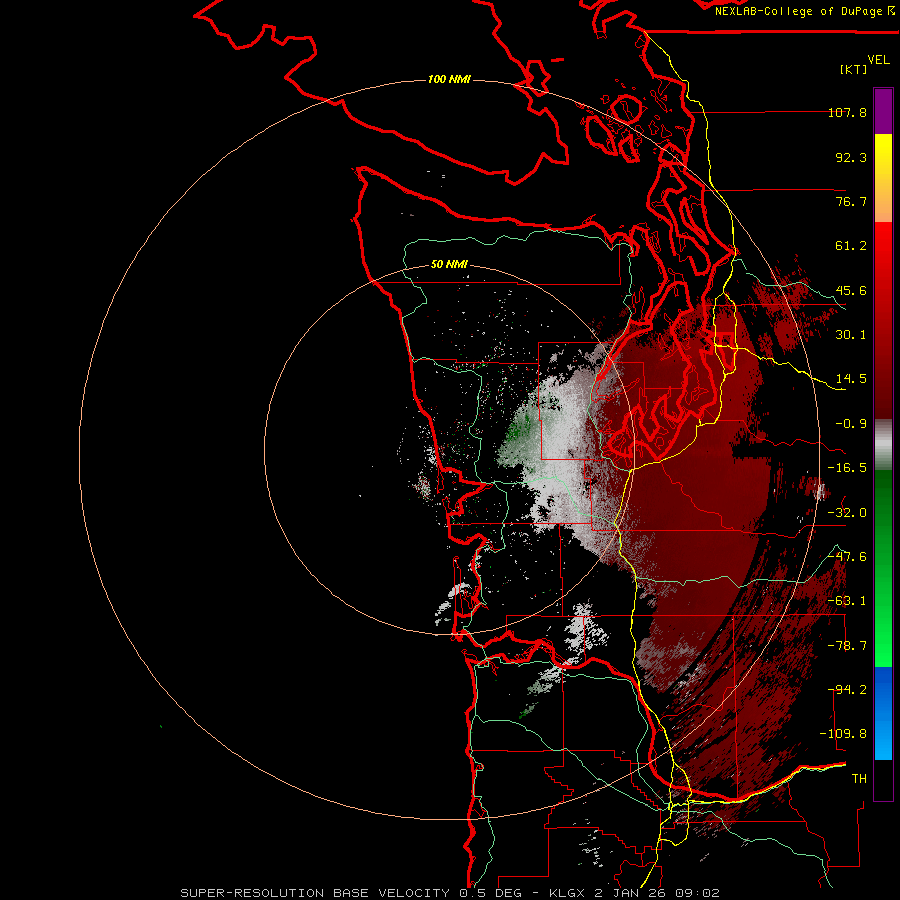Click the -78.7 legend value
The image size is (900, 900).
coord(847,646)
